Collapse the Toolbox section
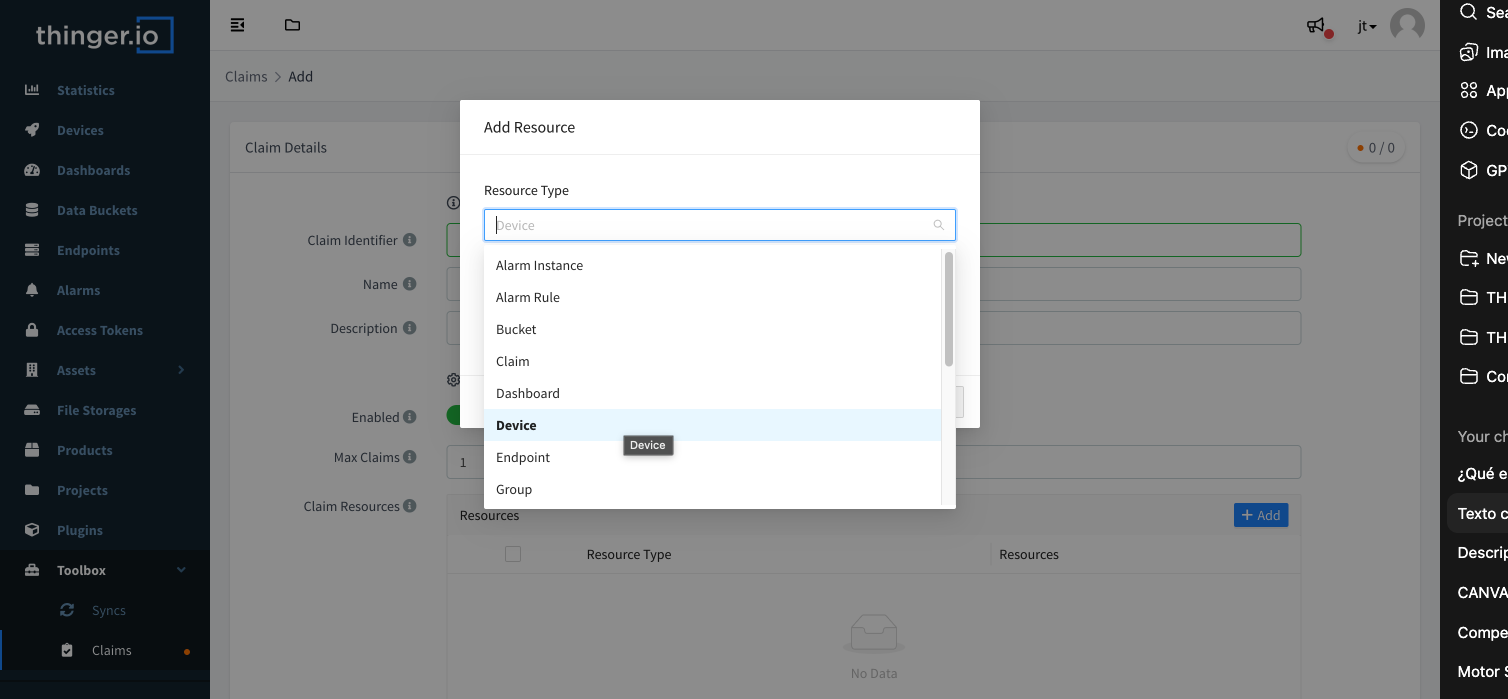This screenshot has height=699, width=1508. tap(181, 570)
